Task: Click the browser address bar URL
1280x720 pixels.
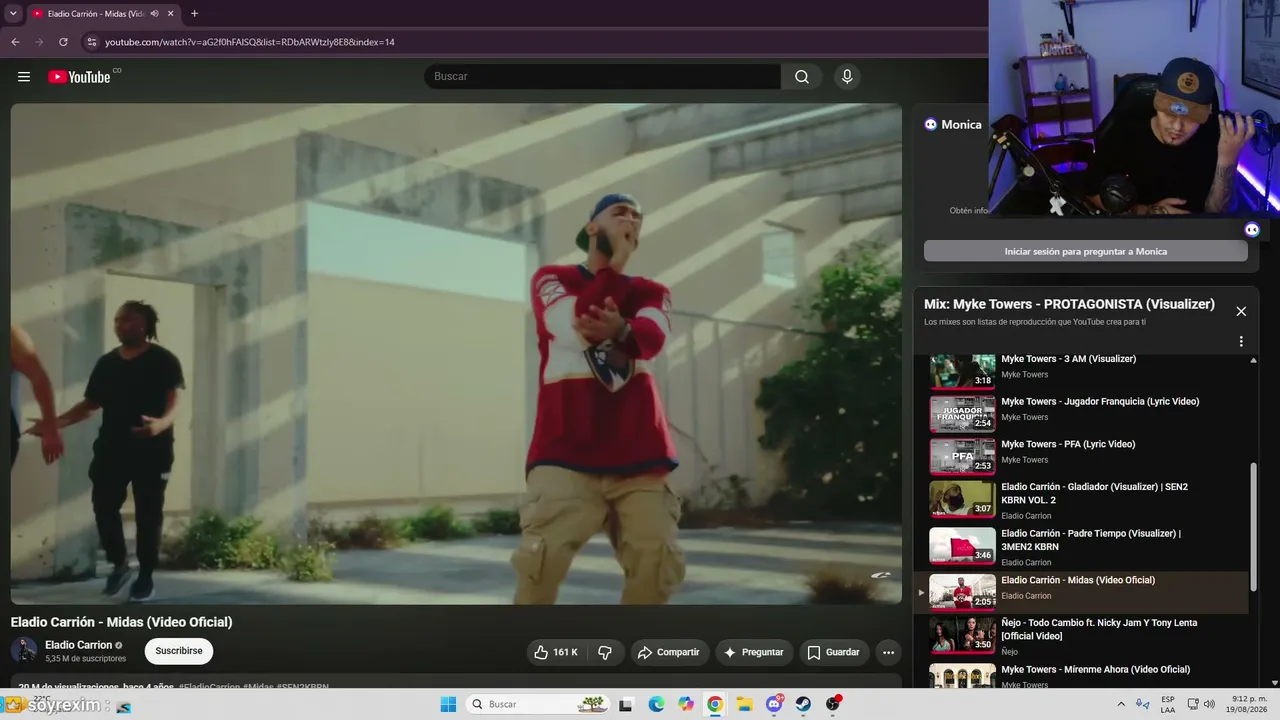Action: pos(250,42)
